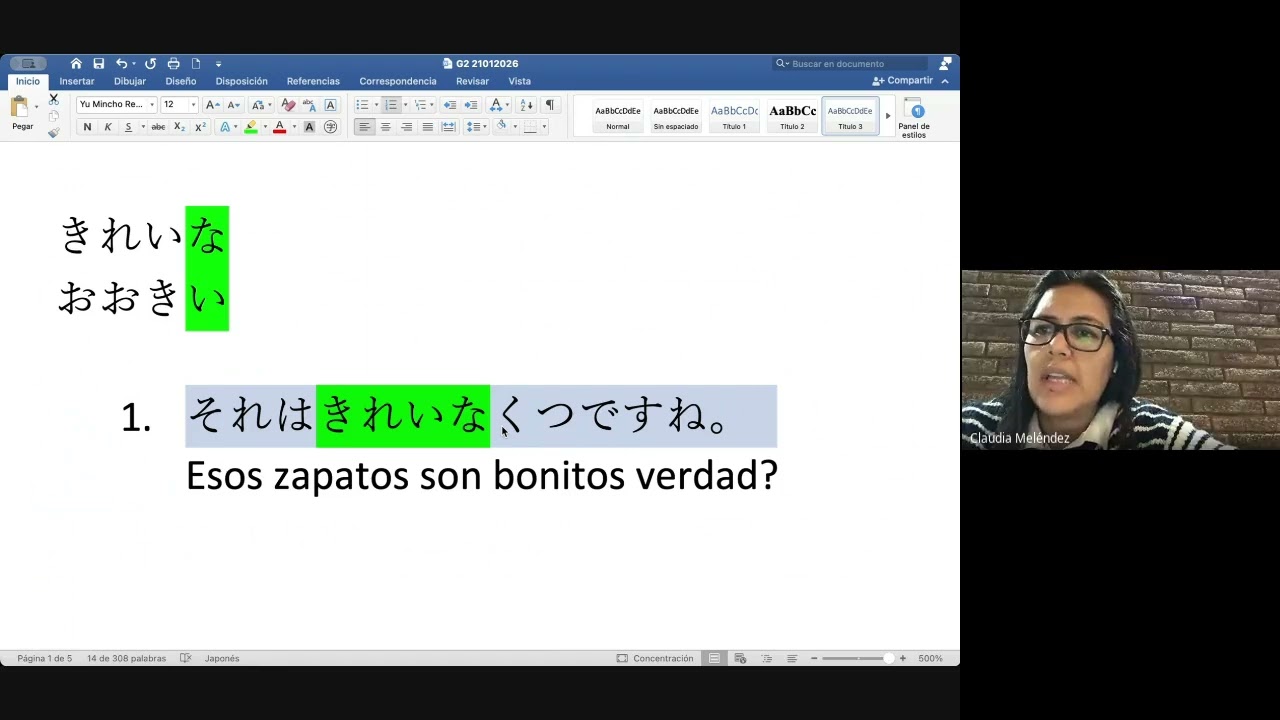The width and height of the screenshot is (1280, 720).
Task: Apply superscript formatting
Action: click(x=200, y=127)
